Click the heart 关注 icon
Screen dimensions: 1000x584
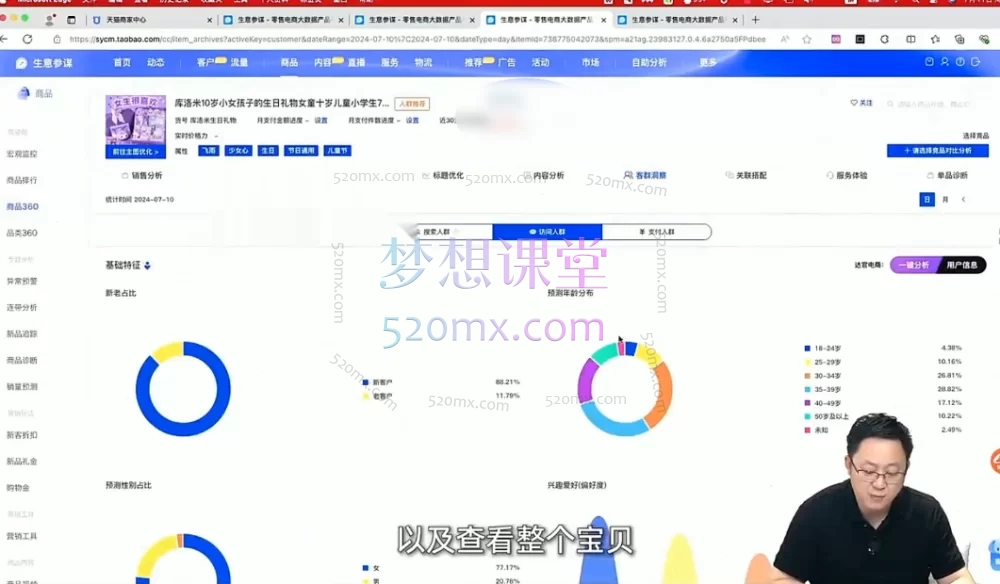pos(854,103)
